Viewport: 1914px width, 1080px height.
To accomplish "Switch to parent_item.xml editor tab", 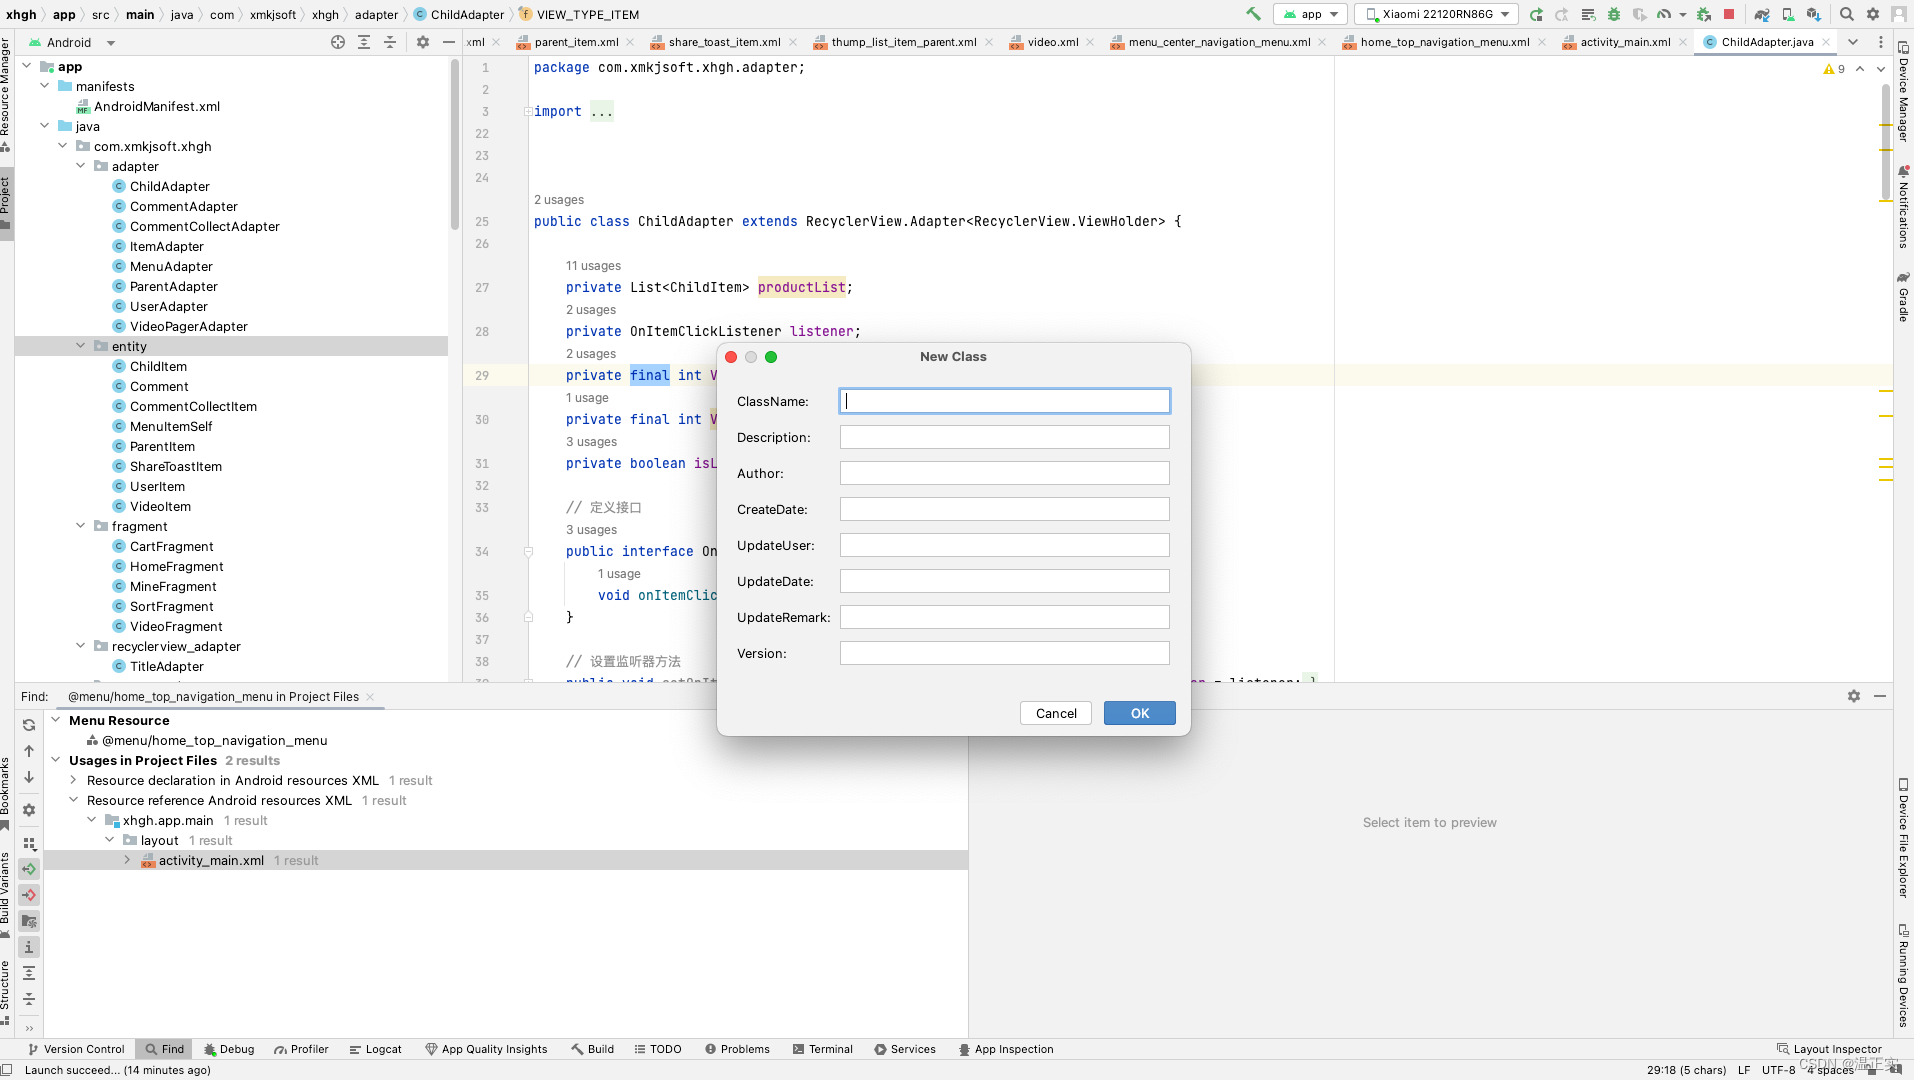I will click(x=576, y=42).
